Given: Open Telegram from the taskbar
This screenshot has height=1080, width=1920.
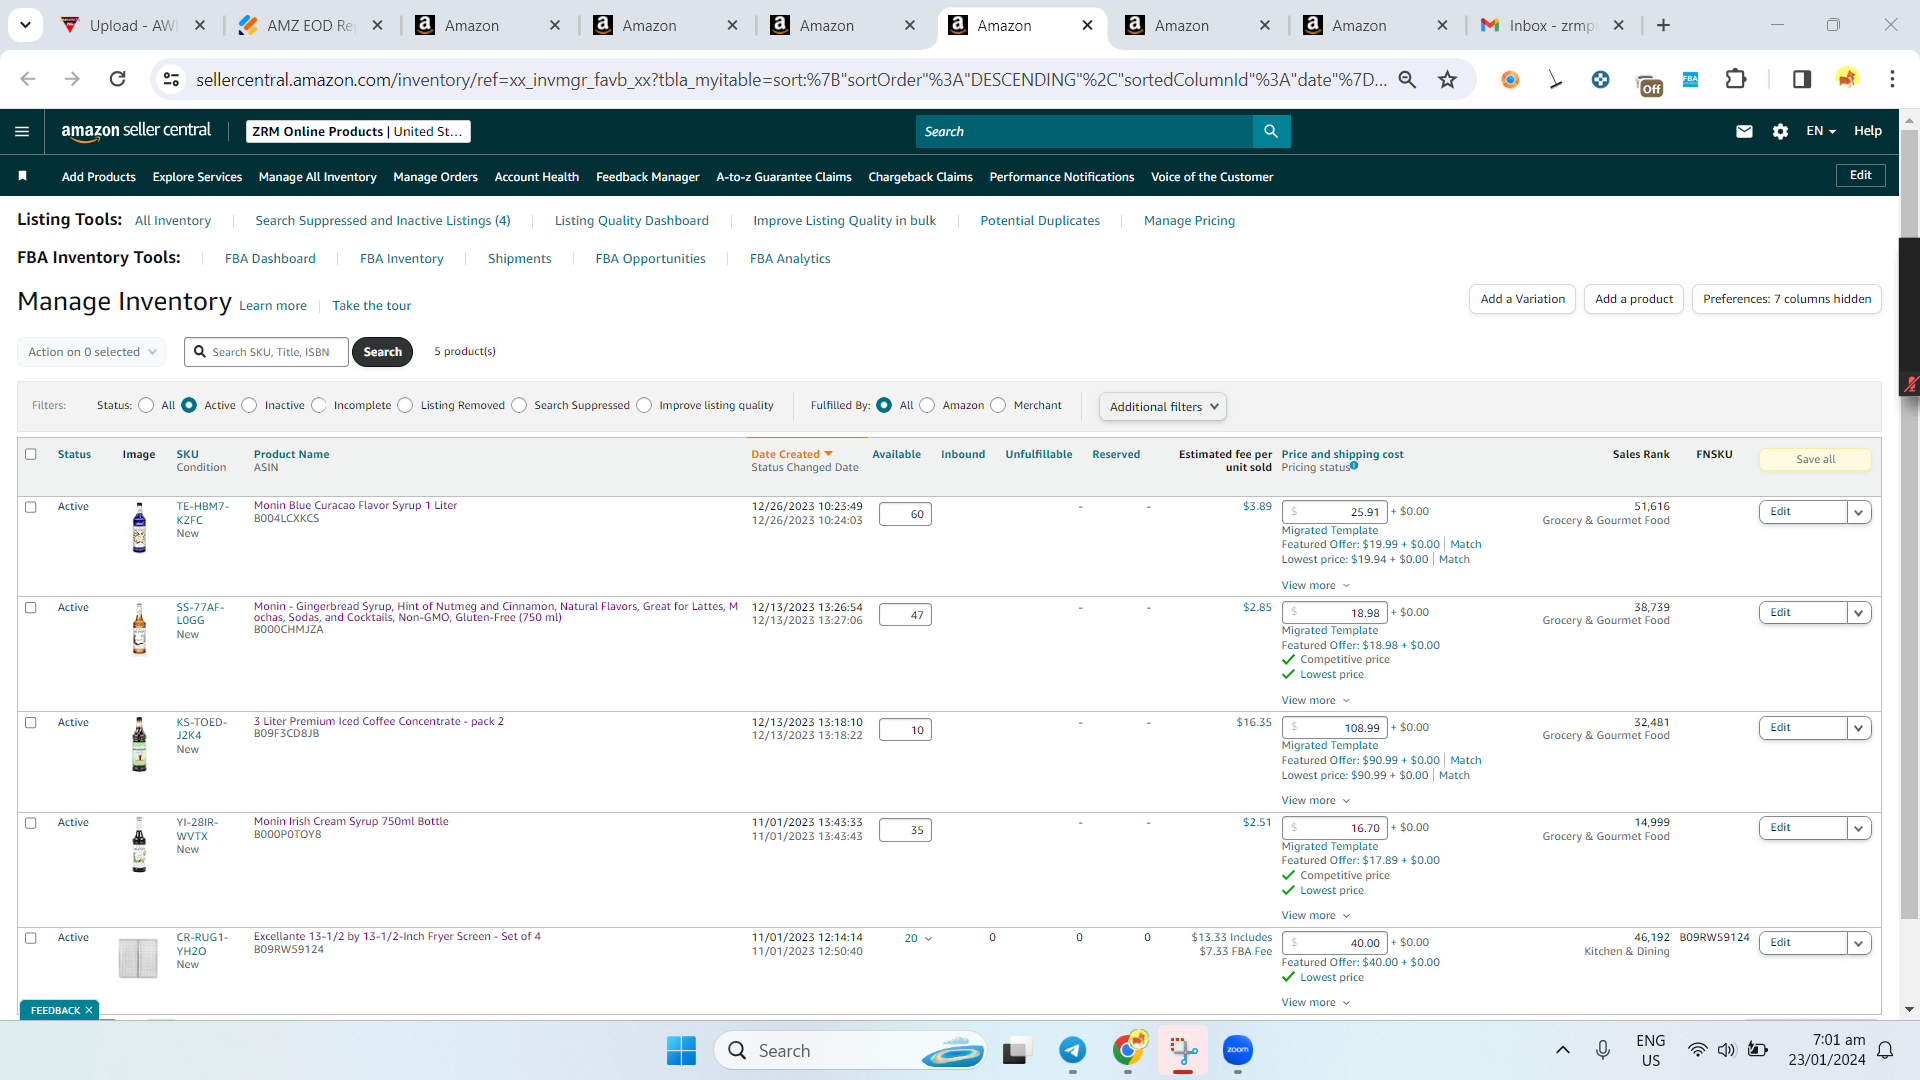Looking at the screenshot, I should tap(1073, 1051).
